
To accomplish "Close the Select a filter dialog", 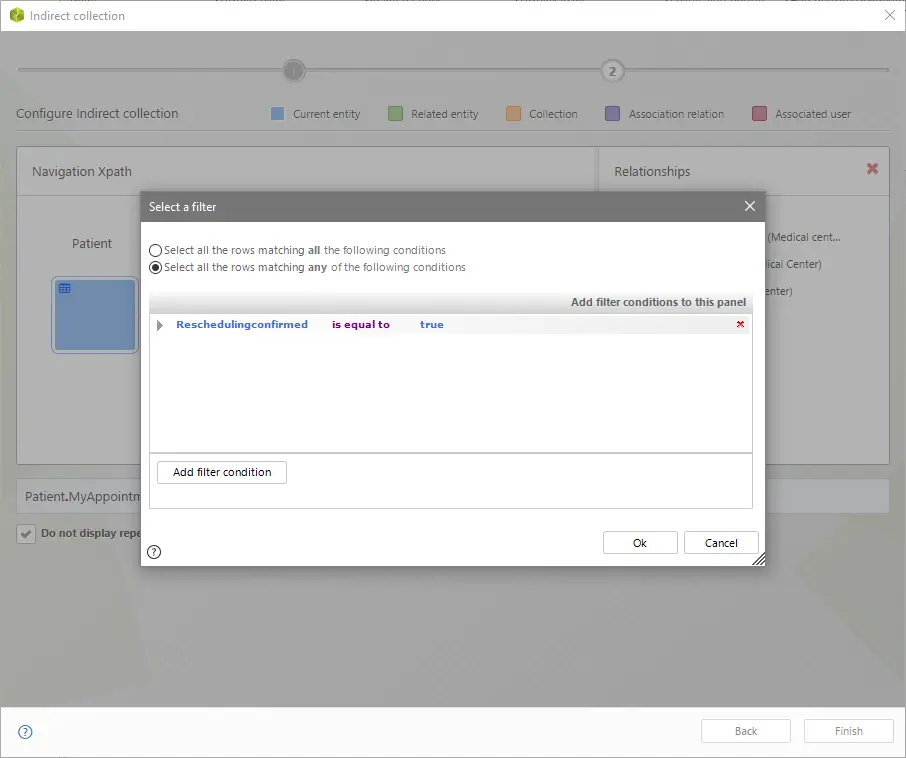I will point(750,206).
